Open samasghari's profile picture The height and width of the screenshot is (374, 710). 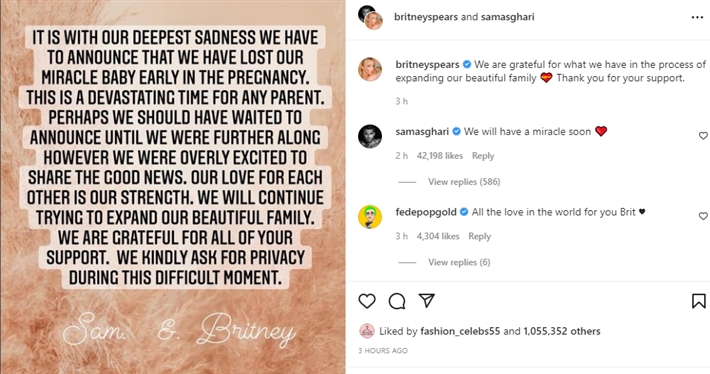point(370,136)
